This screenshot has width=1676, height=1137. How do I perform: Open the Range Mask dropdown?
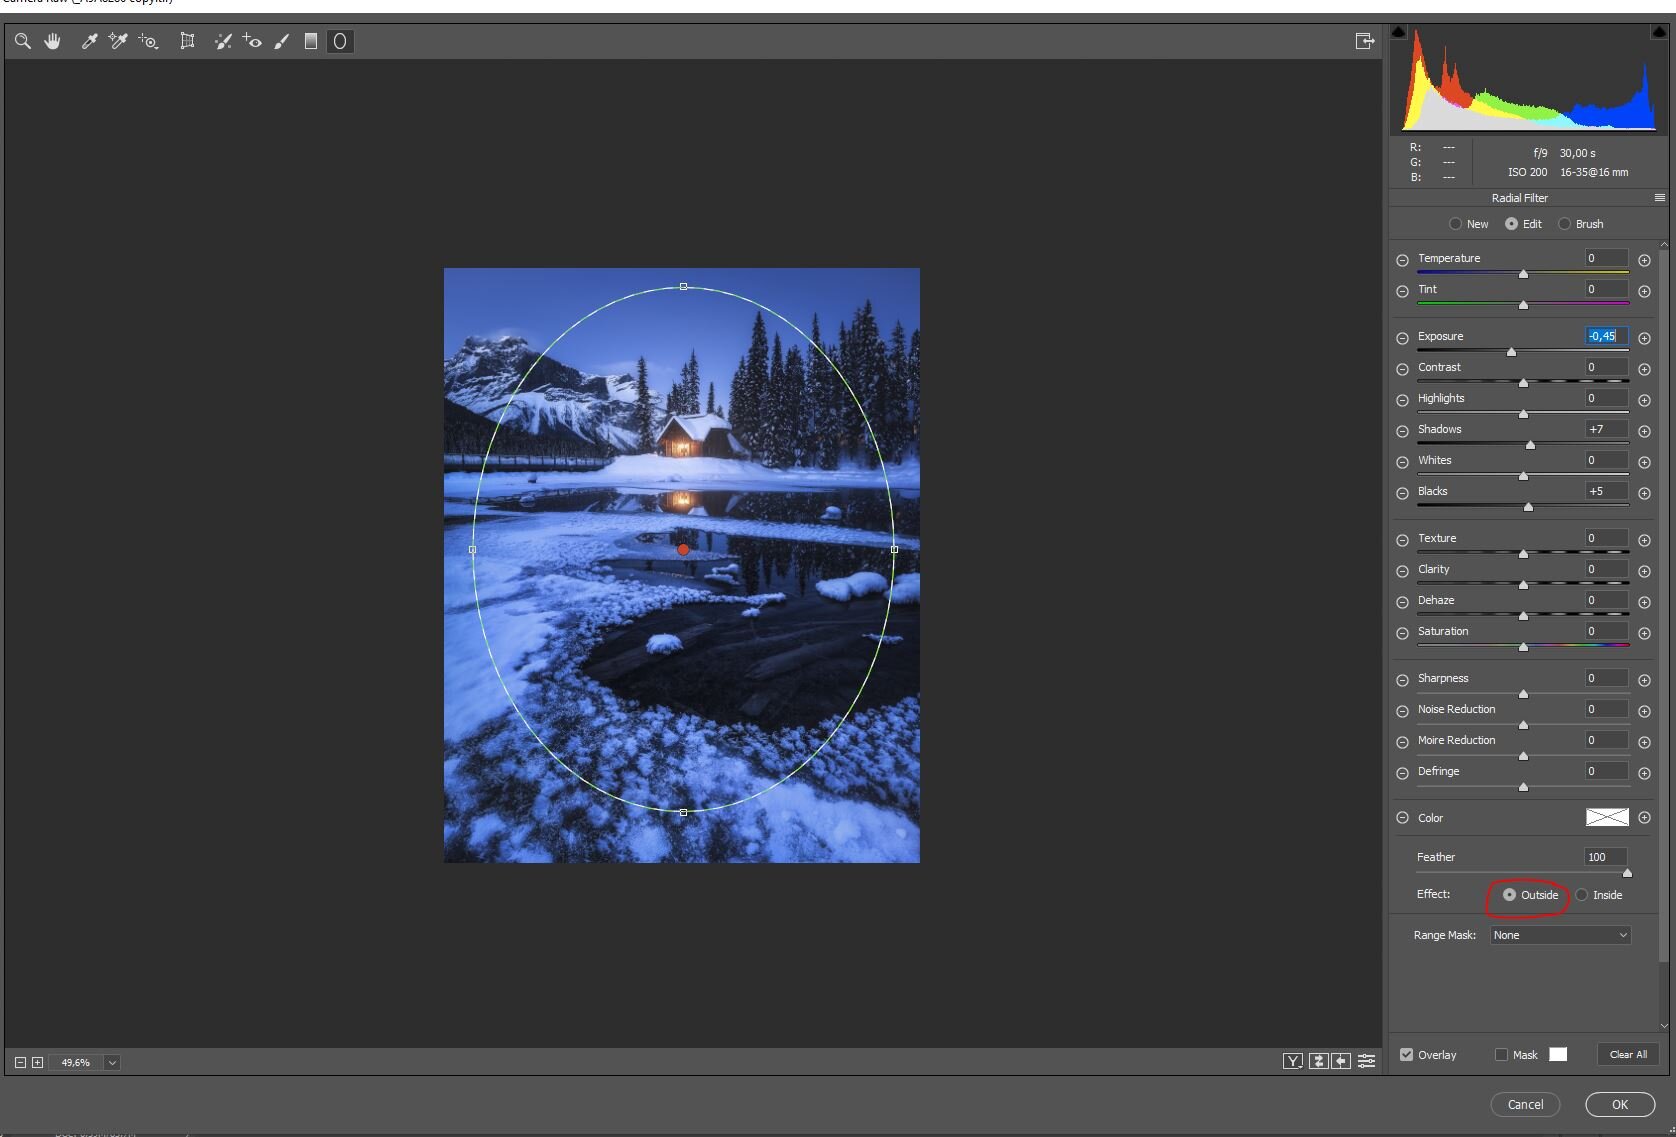1561,935
